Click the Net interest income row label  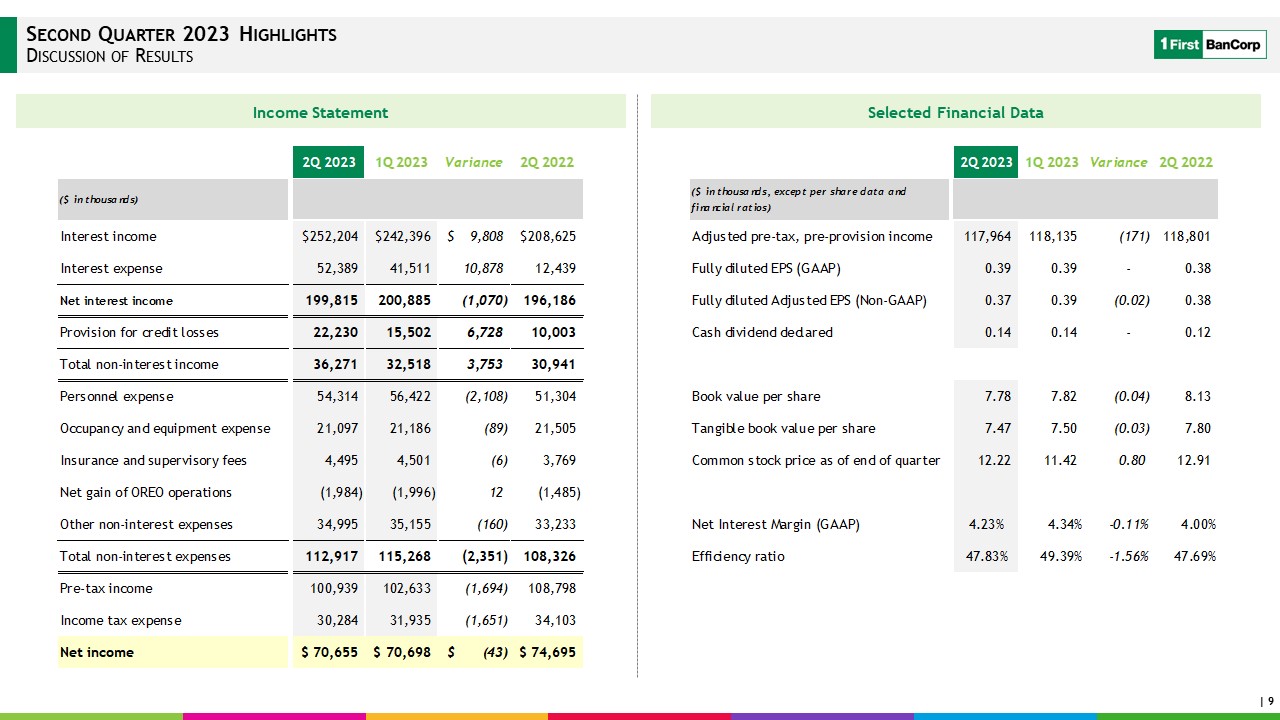coord(116,301)
